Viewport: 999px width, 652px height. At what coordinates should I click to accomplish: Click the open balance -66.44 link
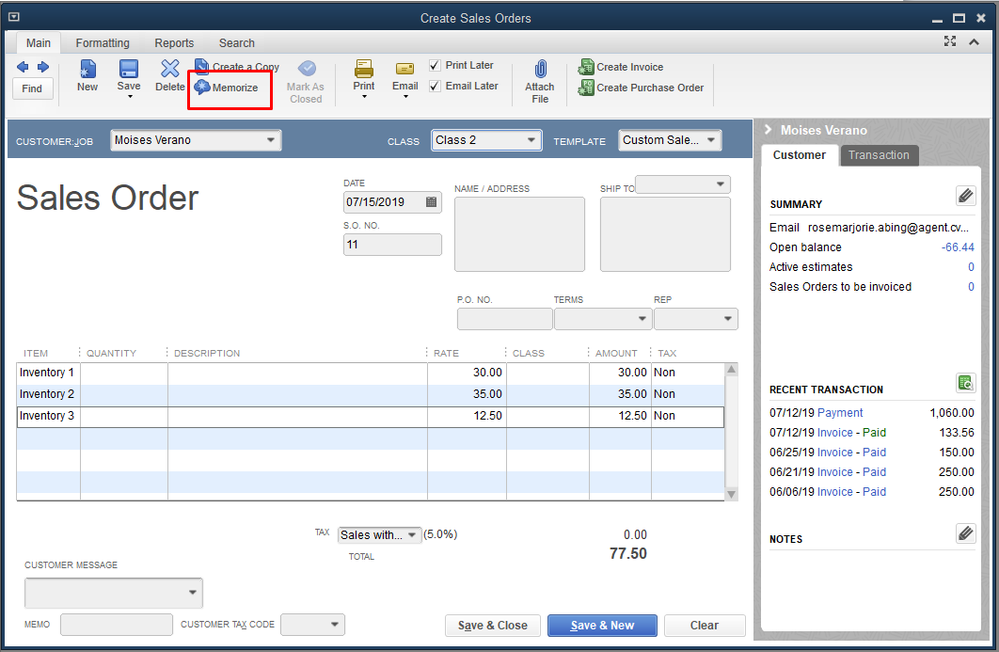[958, 247]
